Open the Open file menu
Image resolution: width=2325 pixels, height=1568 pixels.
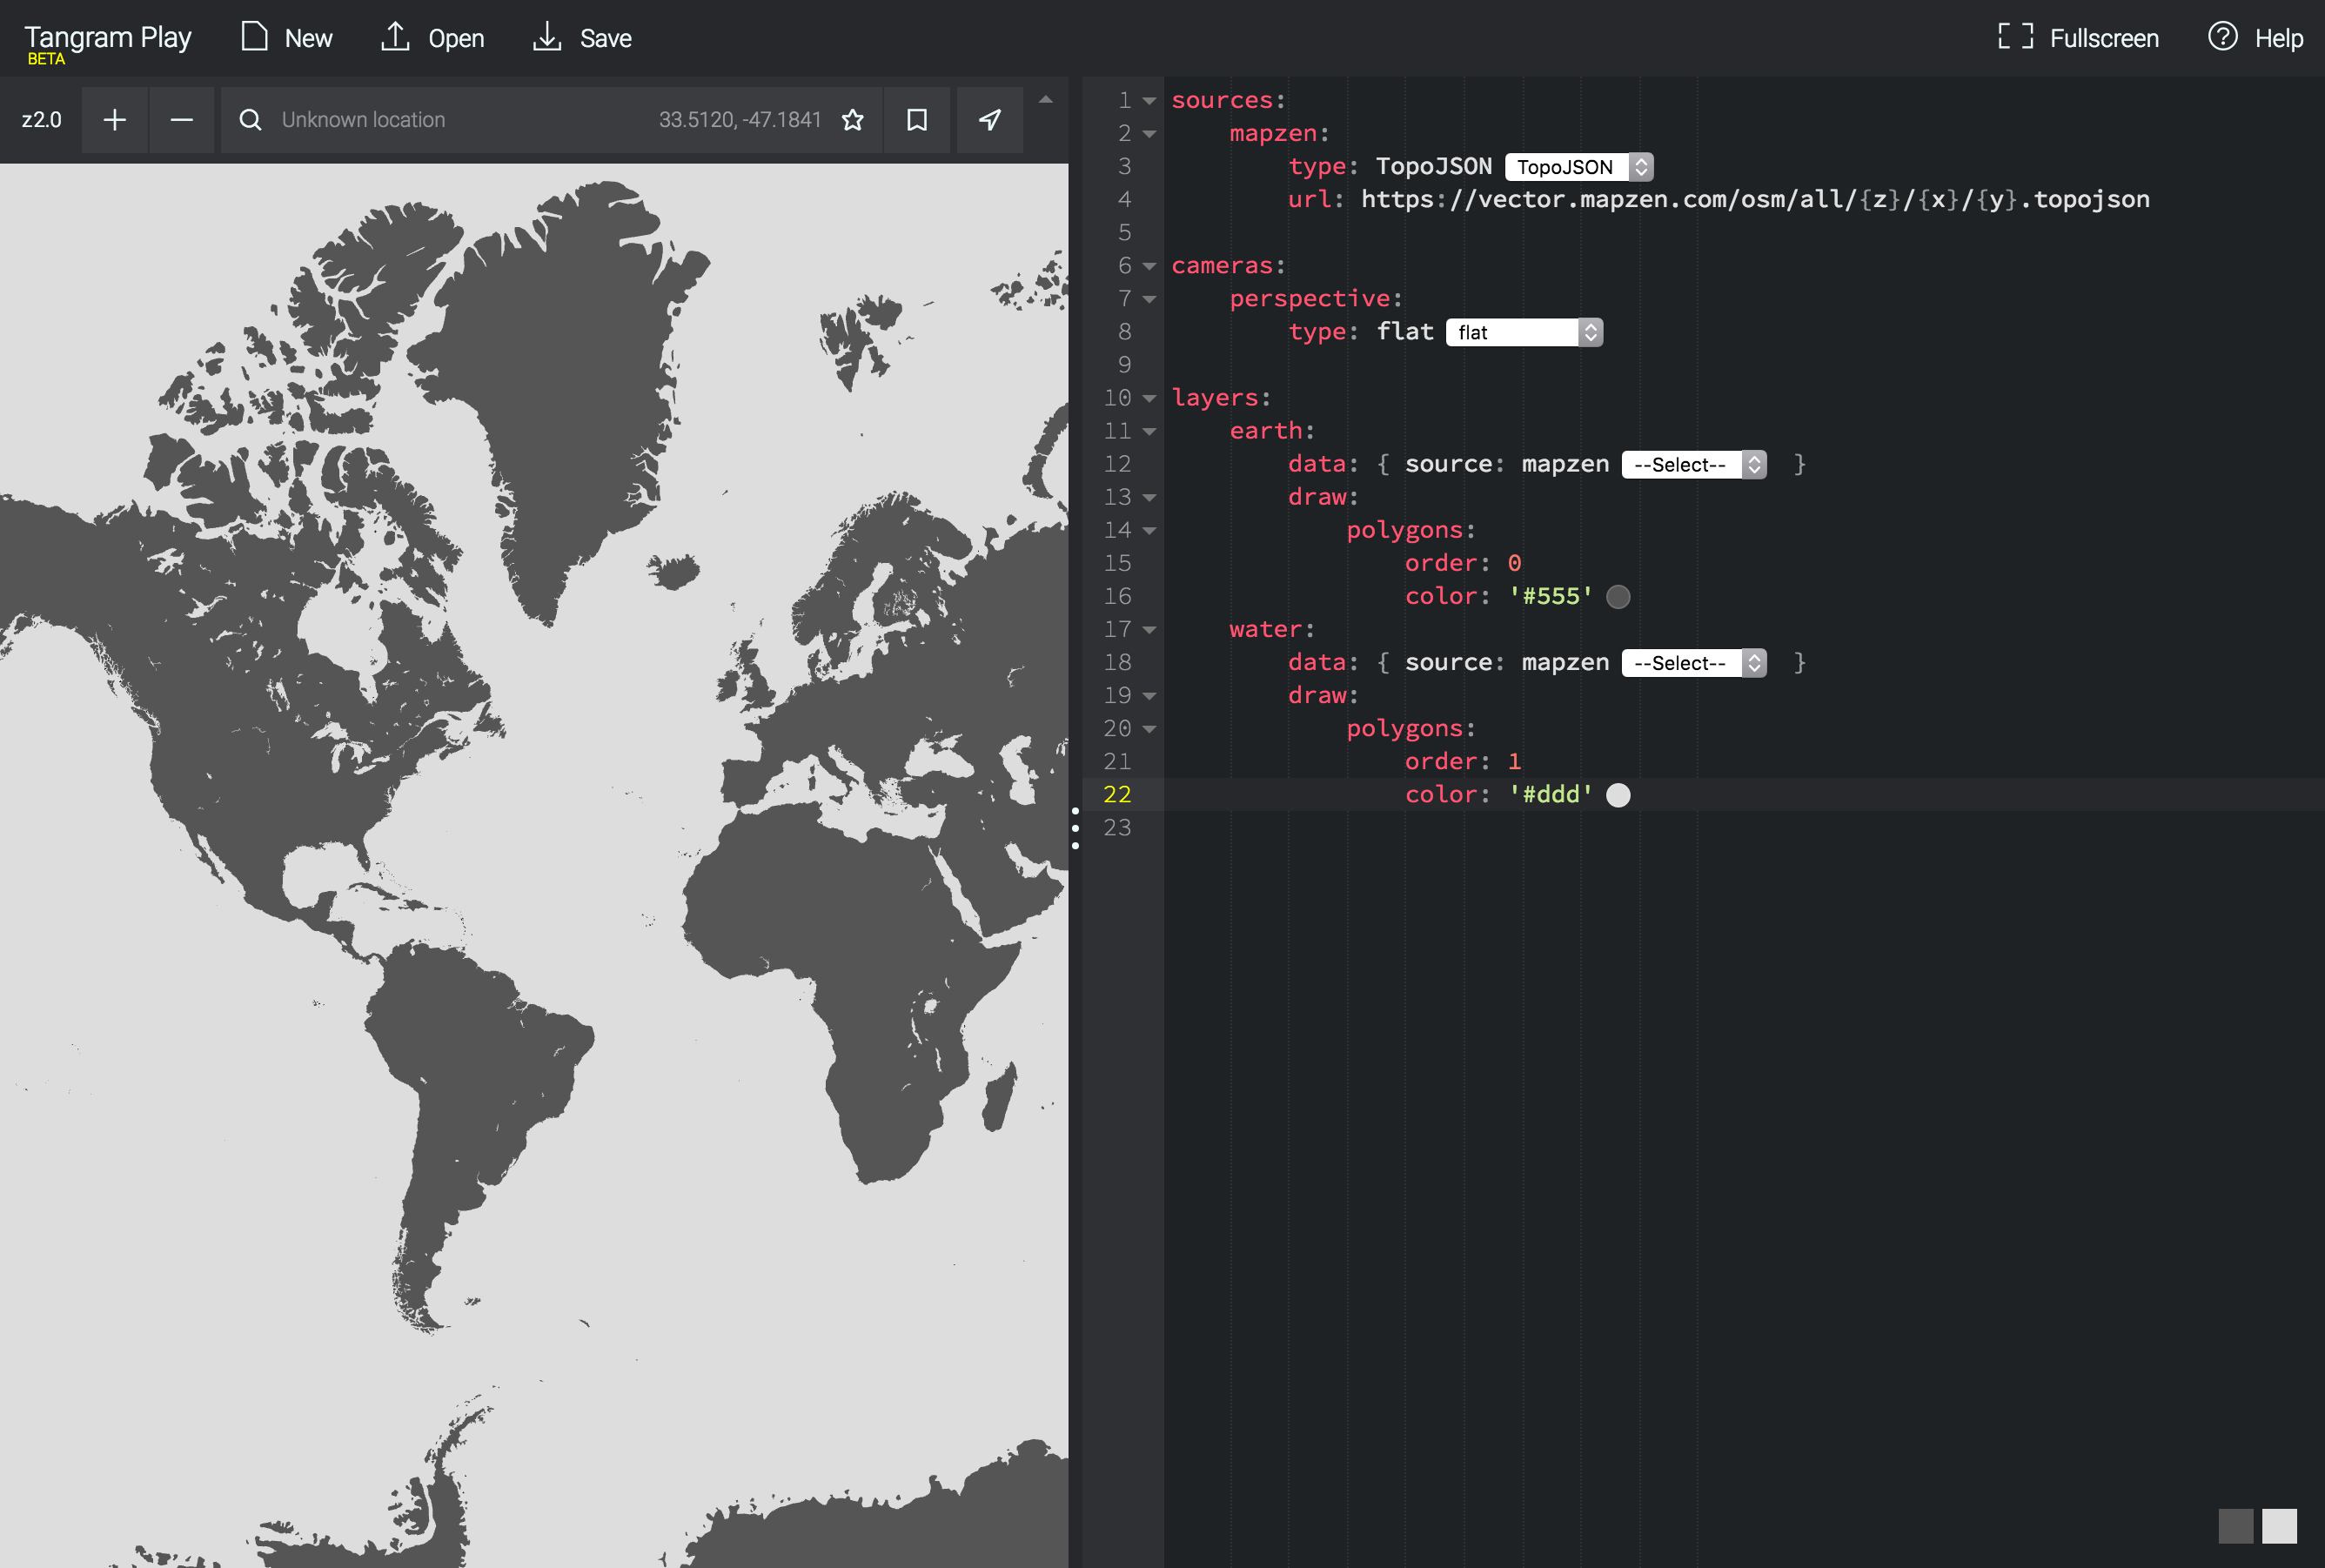coord(432,38)
